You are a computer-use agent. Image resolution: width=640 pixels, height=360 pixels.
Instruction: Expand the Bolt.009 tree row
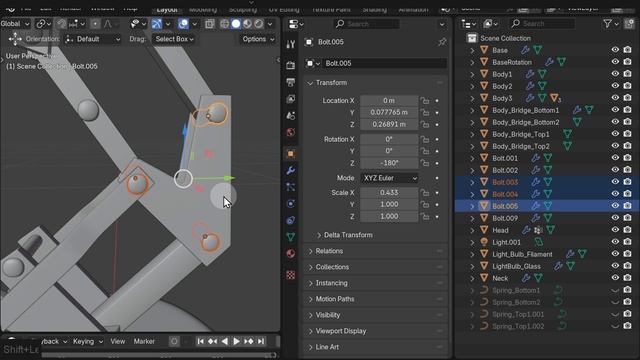coord(472,218)
